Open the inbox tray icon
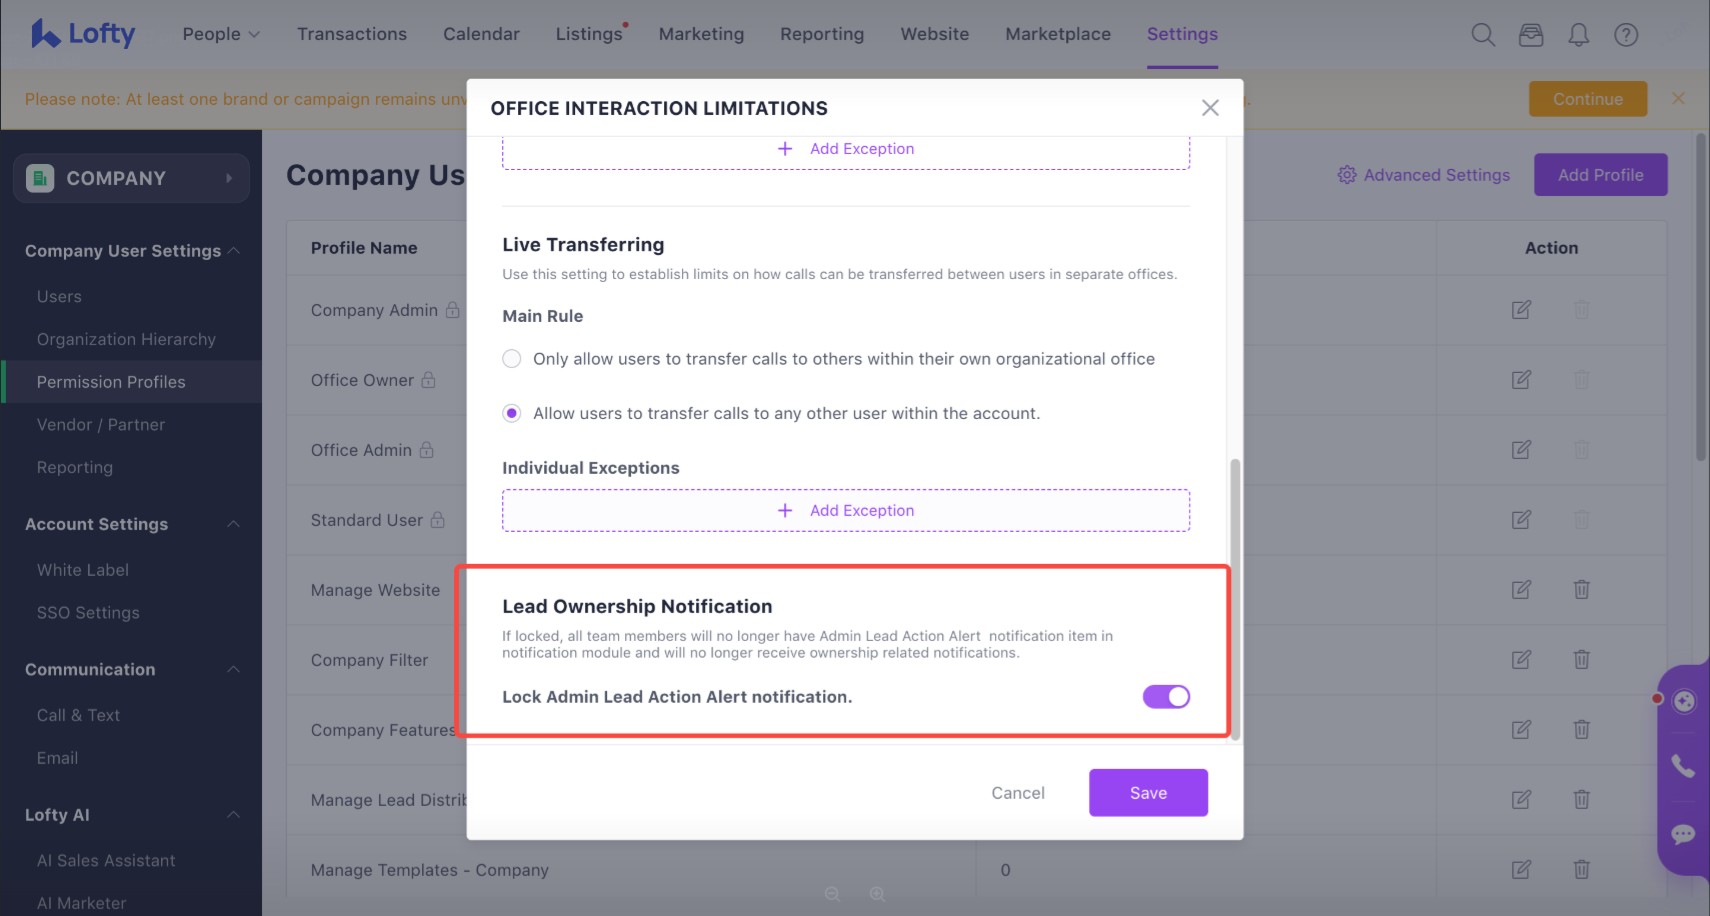 tap(1531, 35)
